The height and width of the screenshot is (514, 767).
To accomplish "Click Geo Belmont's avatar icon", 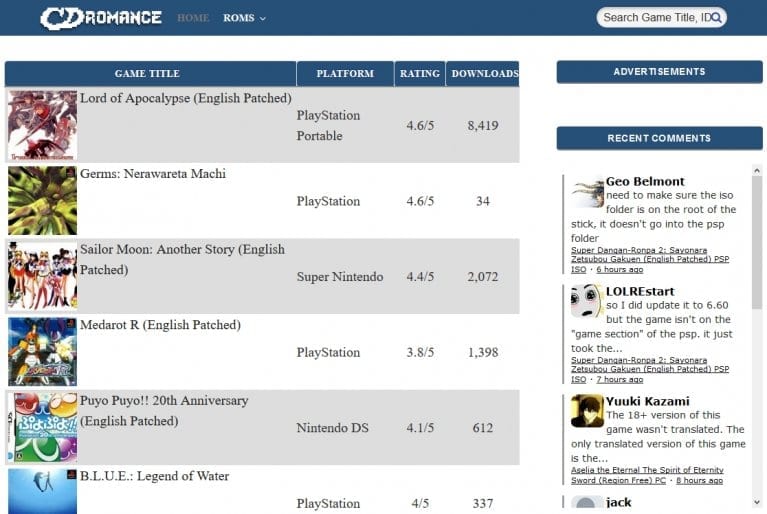I will point(588,192).
